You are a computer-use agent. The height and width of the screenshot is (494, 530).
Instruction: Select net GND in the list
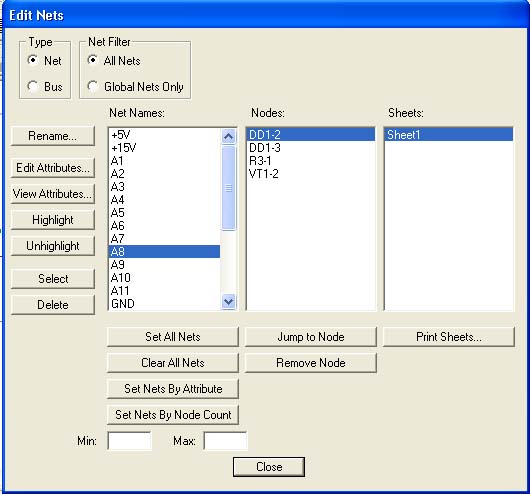click(164, 304)
